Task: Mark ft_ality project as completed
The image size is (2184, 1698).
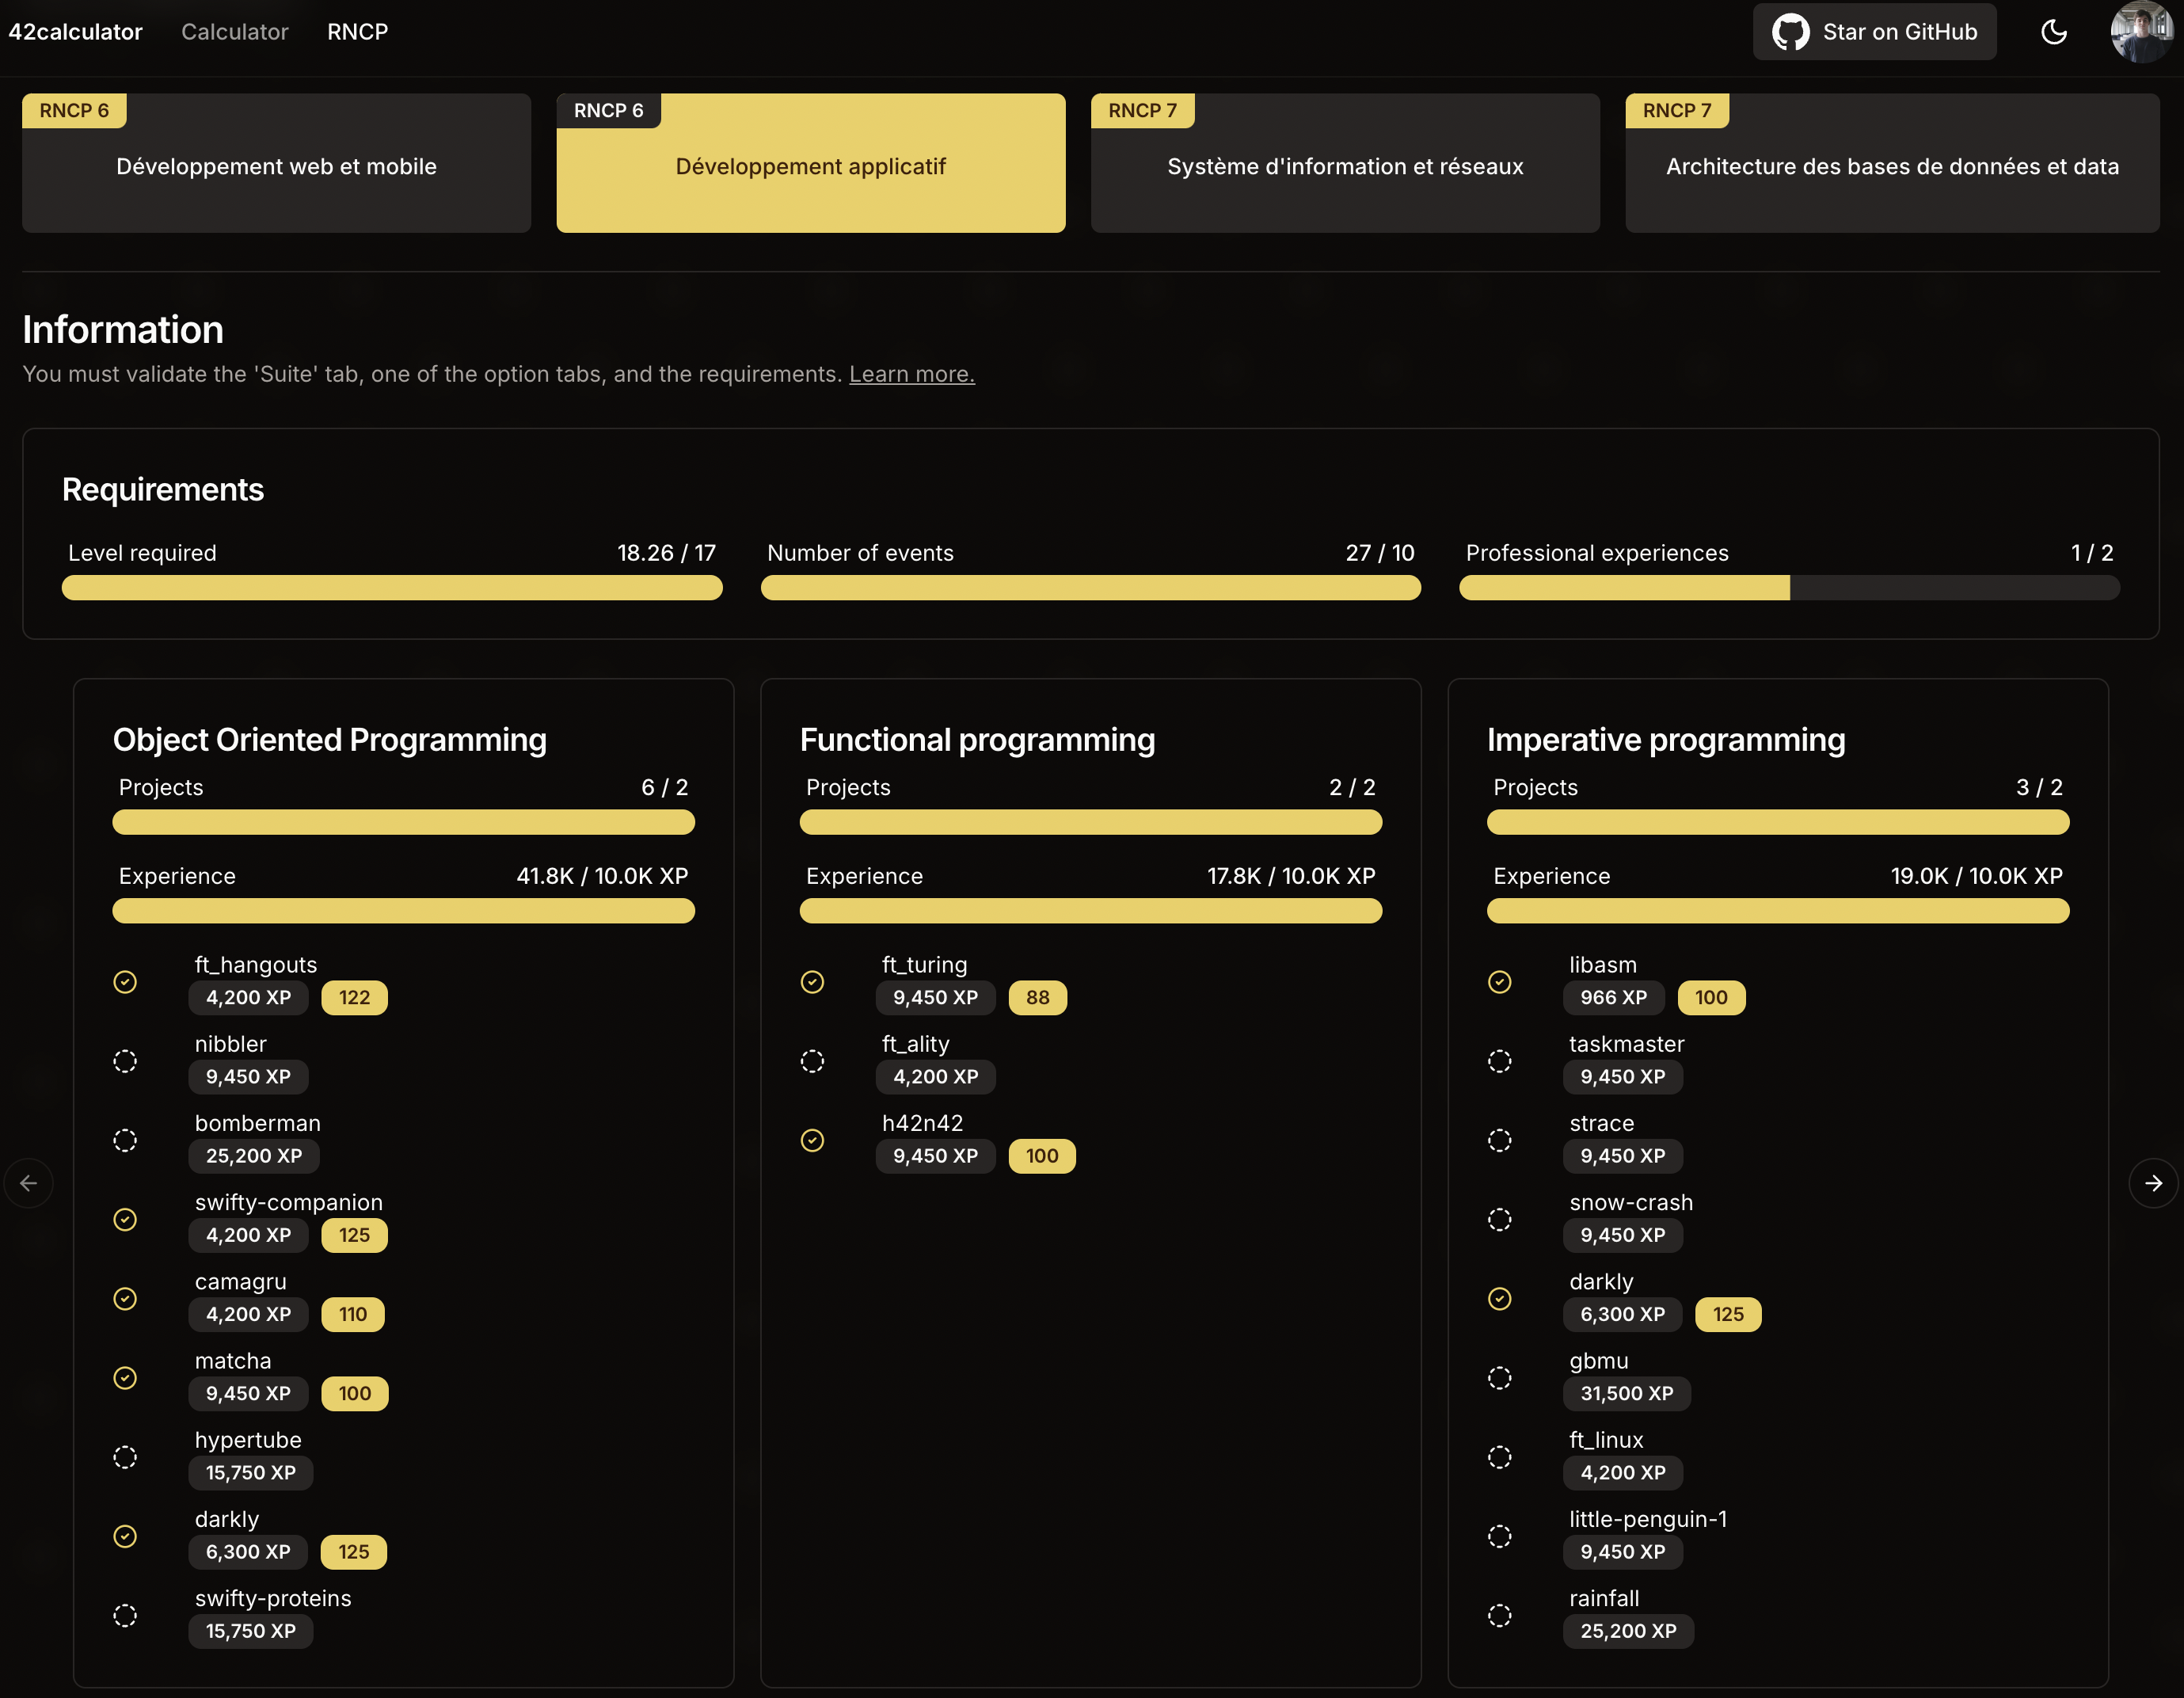Action: pyautogui.click(x=812, y=1061)
